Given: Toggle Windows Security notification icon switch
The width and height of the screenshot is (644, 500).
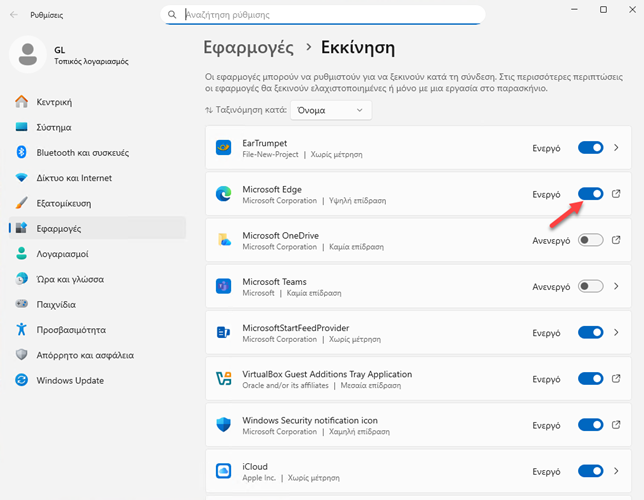Looking at the screenshot, I should coord(591,425).
